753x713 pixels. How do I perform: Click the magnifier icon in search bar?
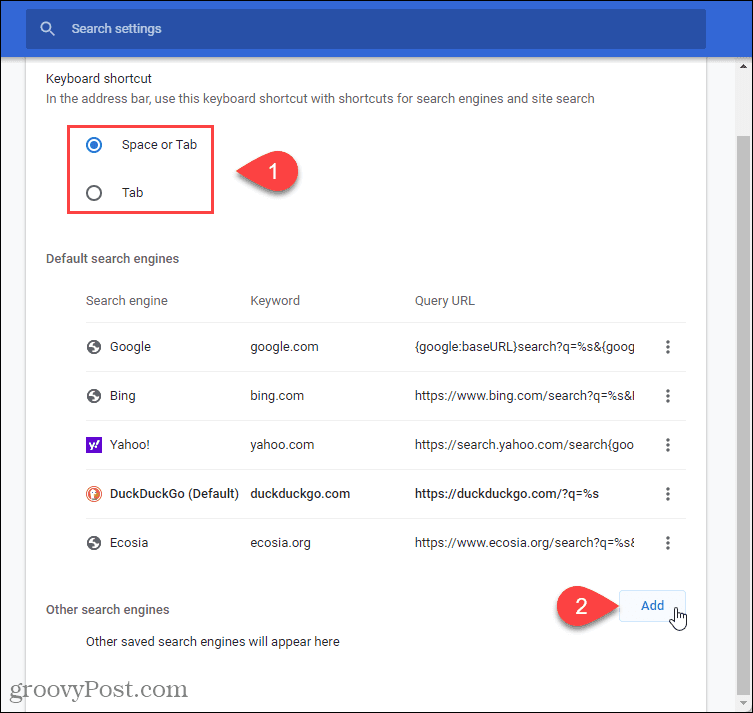47,29
